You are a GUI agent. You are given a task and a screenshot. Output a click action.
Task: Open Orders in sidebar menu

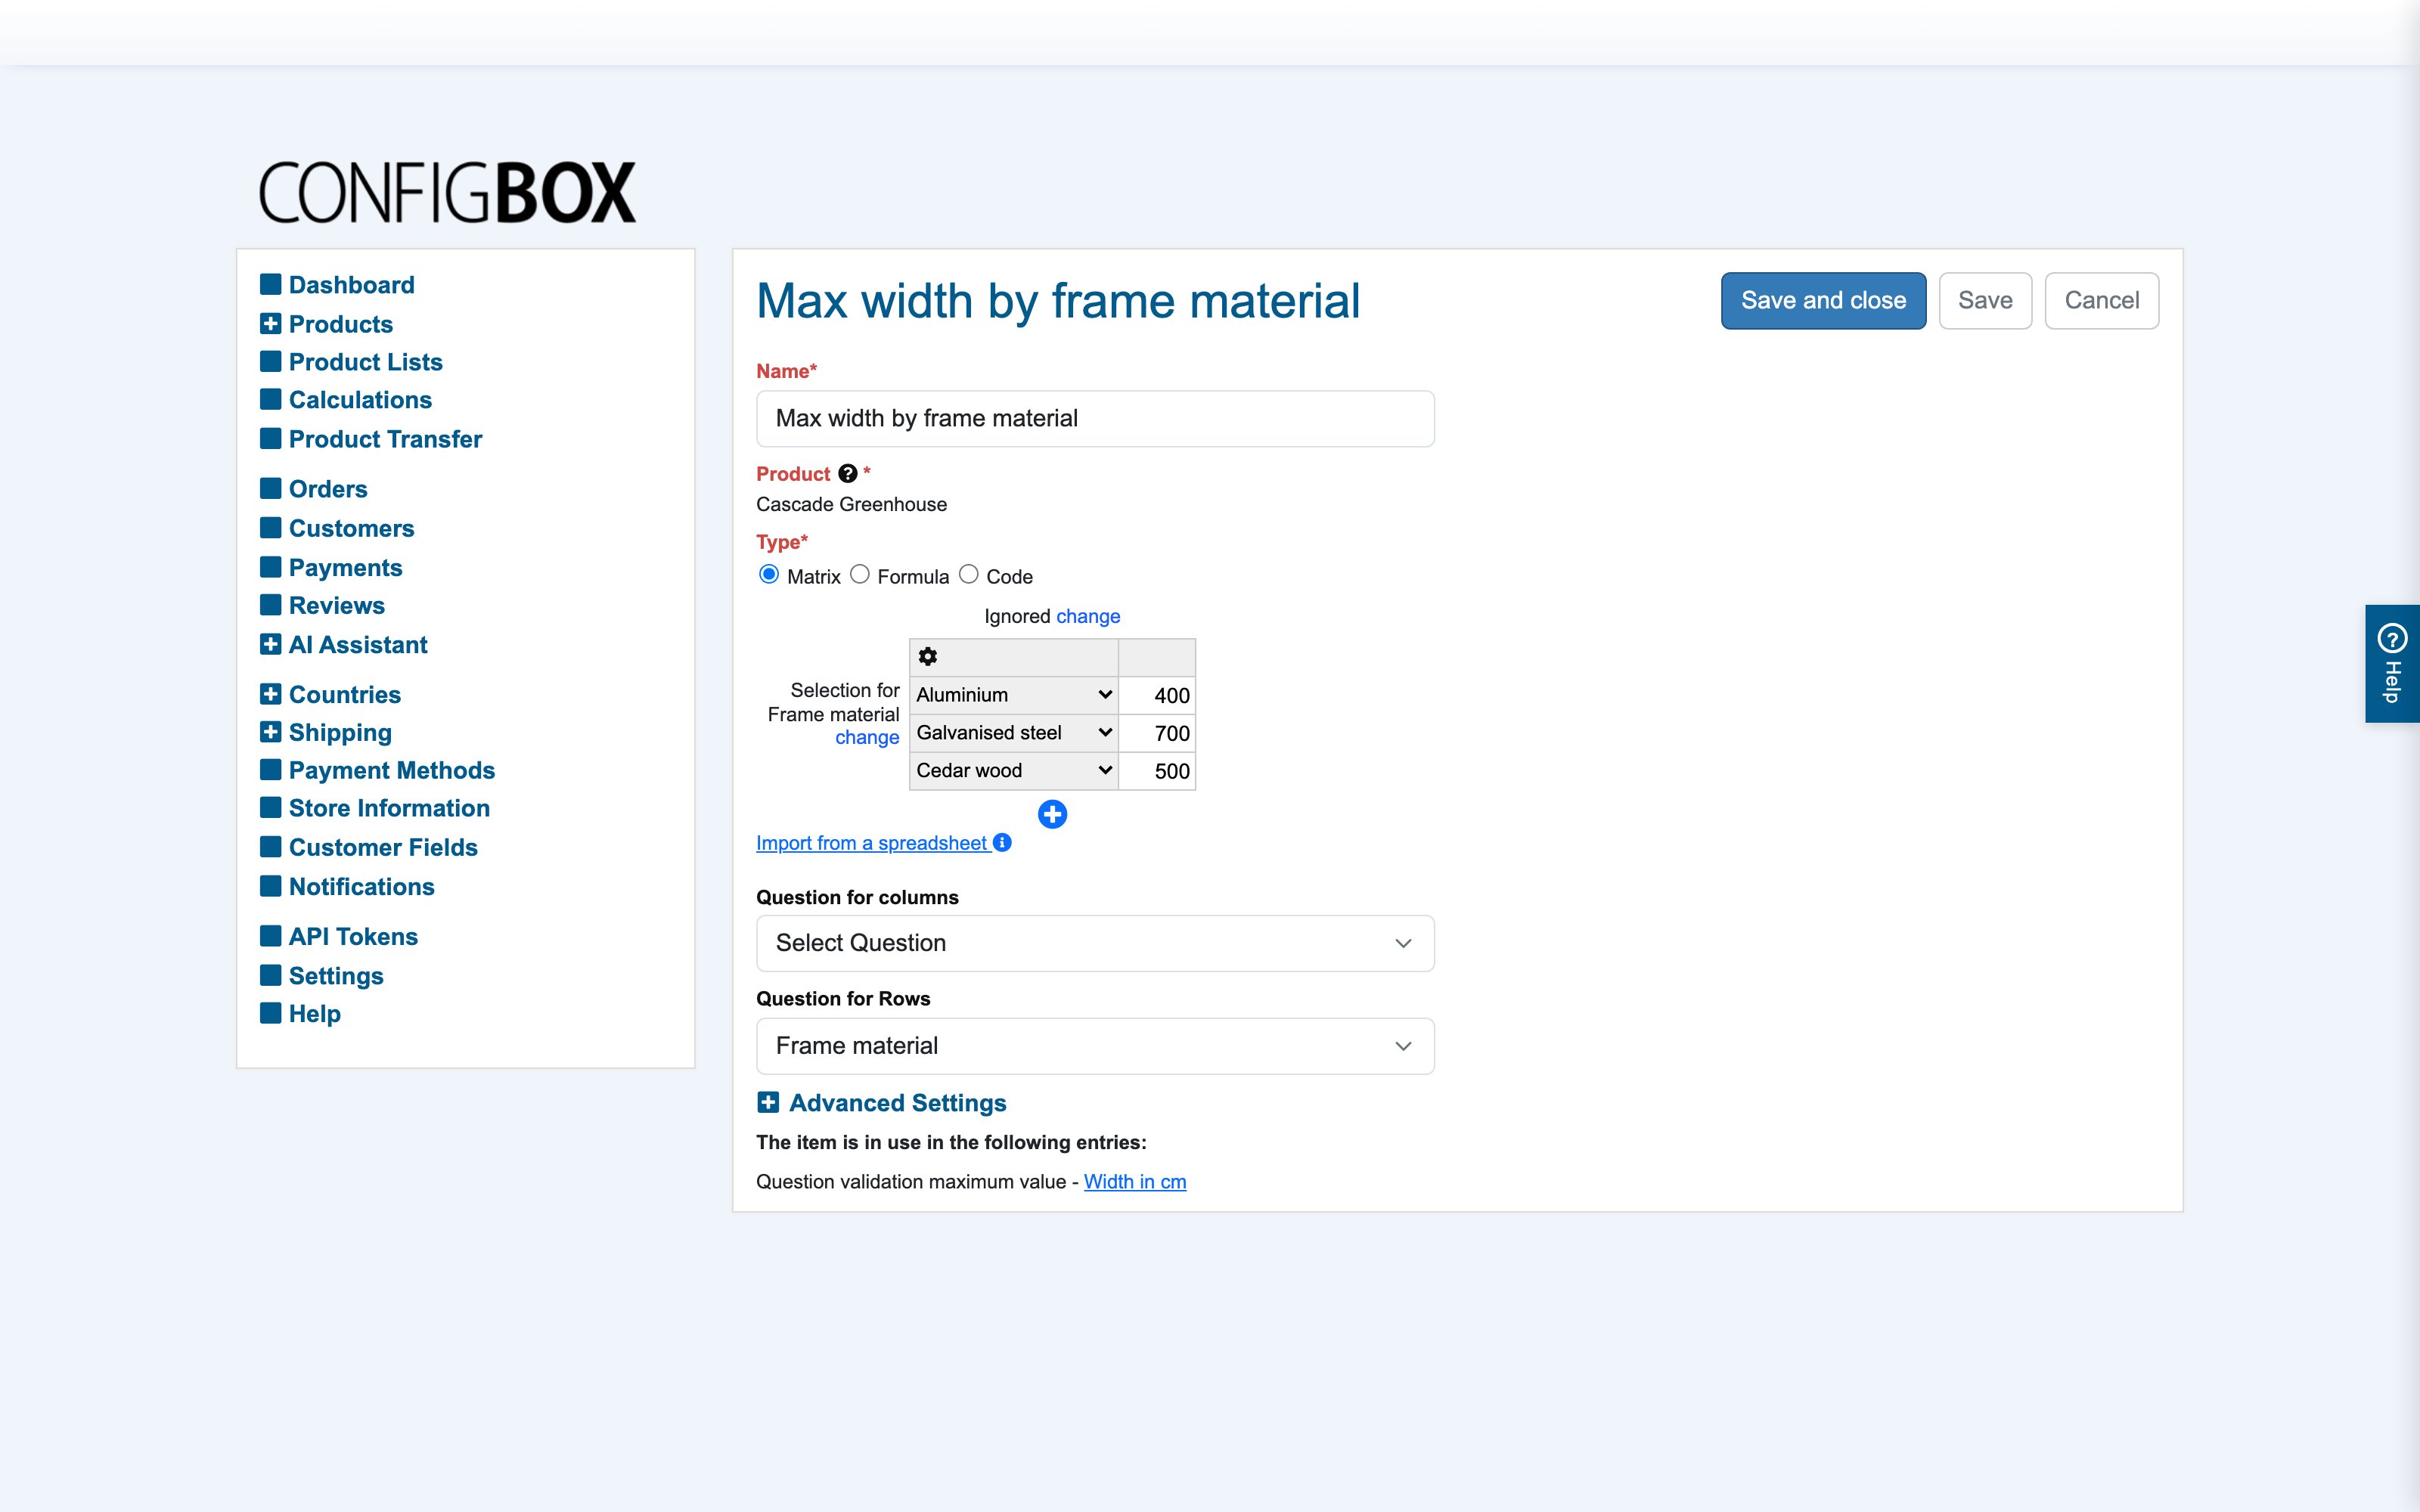328,489
